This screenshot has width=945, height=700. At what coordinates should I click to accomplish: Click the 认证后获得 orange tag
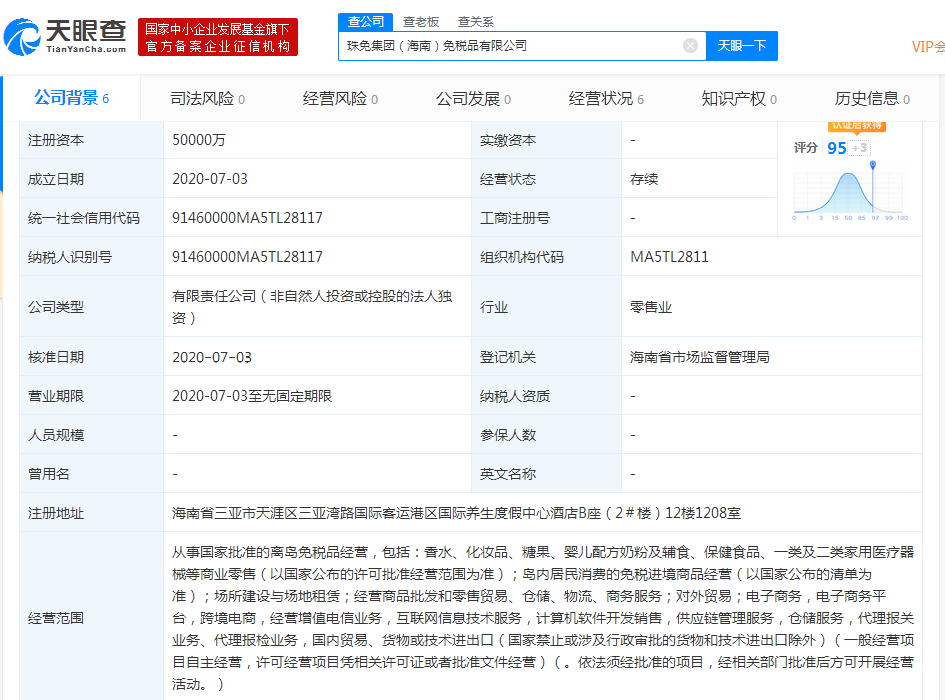(x=856, y=125)
